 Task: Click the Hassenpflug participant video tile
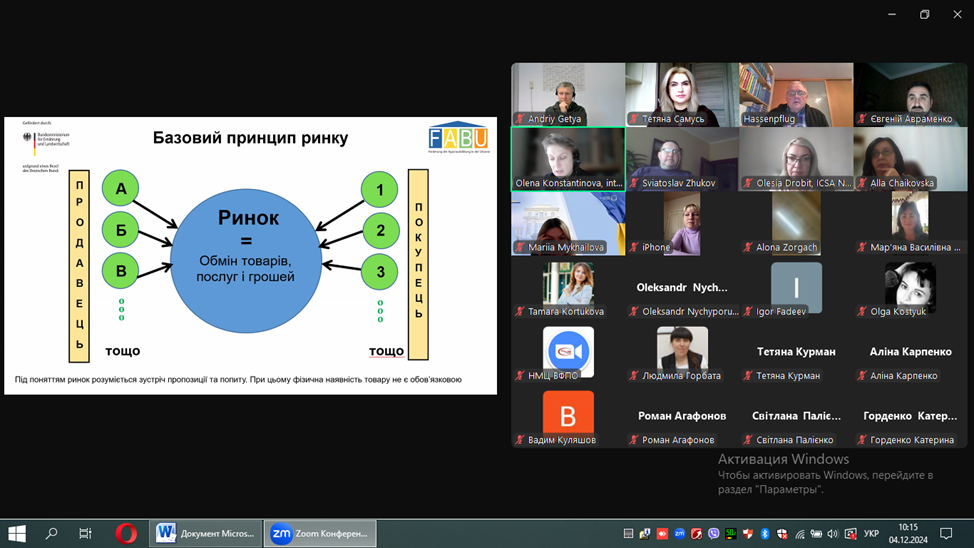[x=796, y=93]
